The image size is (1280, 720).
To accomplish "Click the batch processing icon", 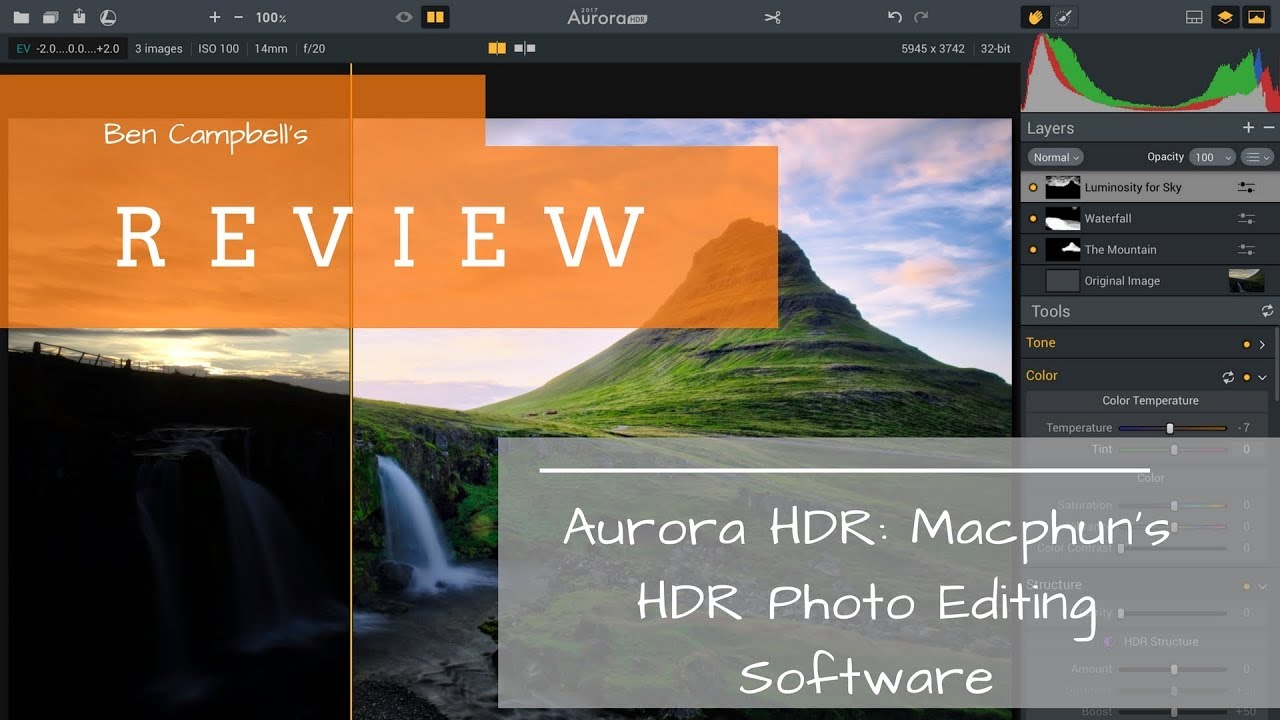I will (x=51, y=18).
